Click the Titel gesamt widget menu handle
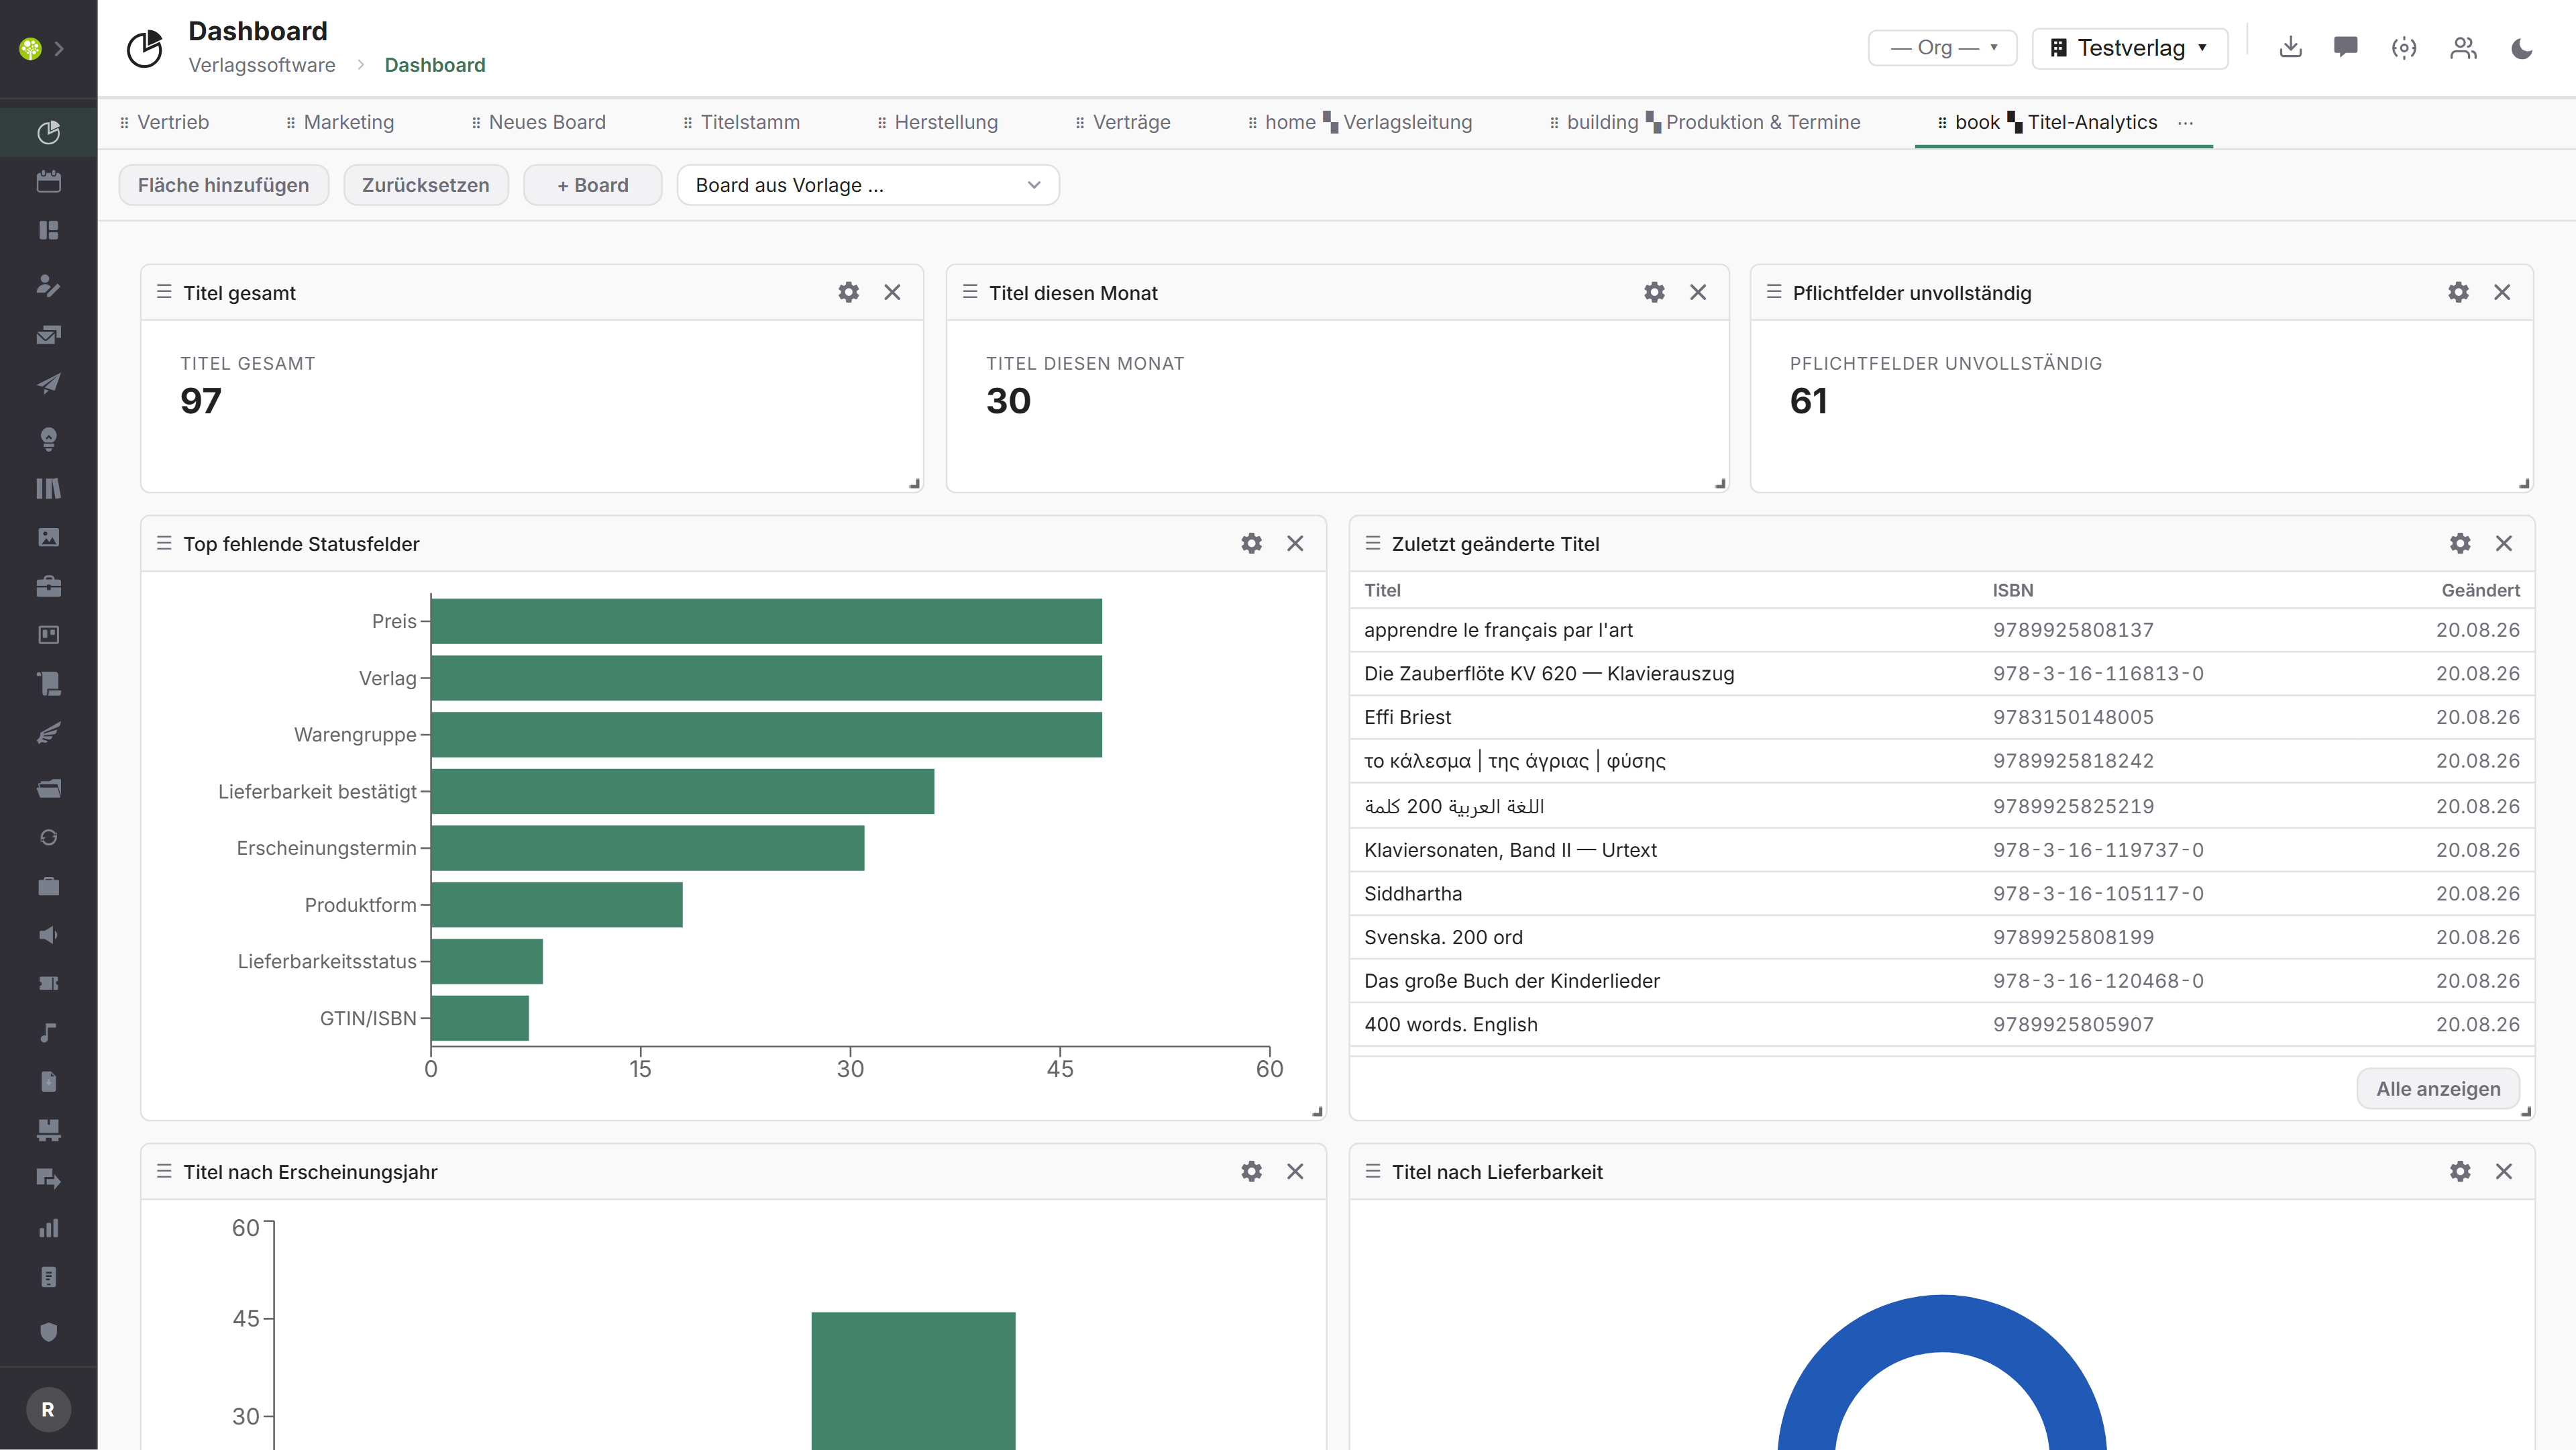Image resolution: width=2576 pixels, height=1450 pixels. [x=164, y=292]
